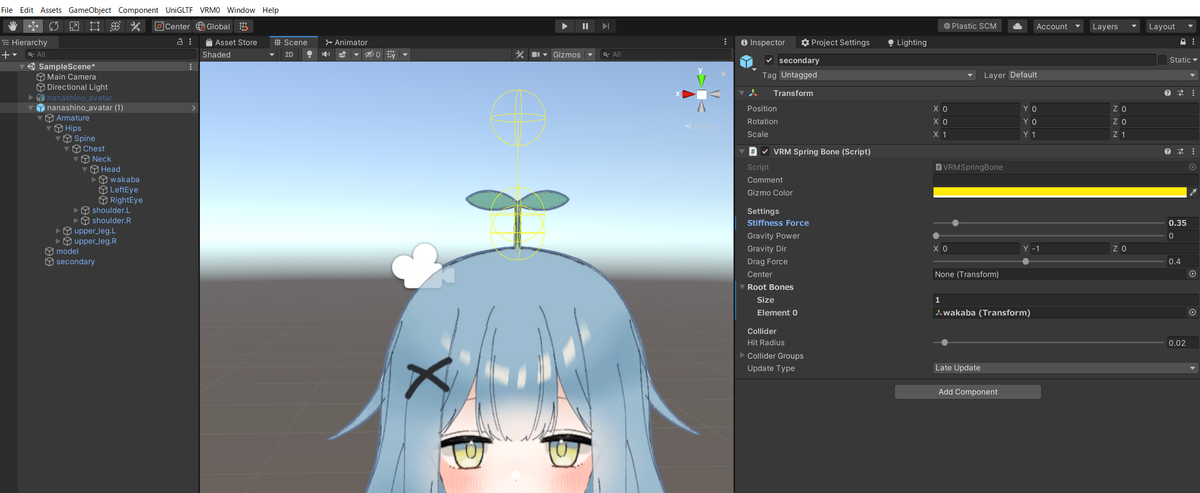Toggle the secondary object active checkbox
This screenshot has height=493, width=1200.
pyautogui.click(x=769, y=60)
